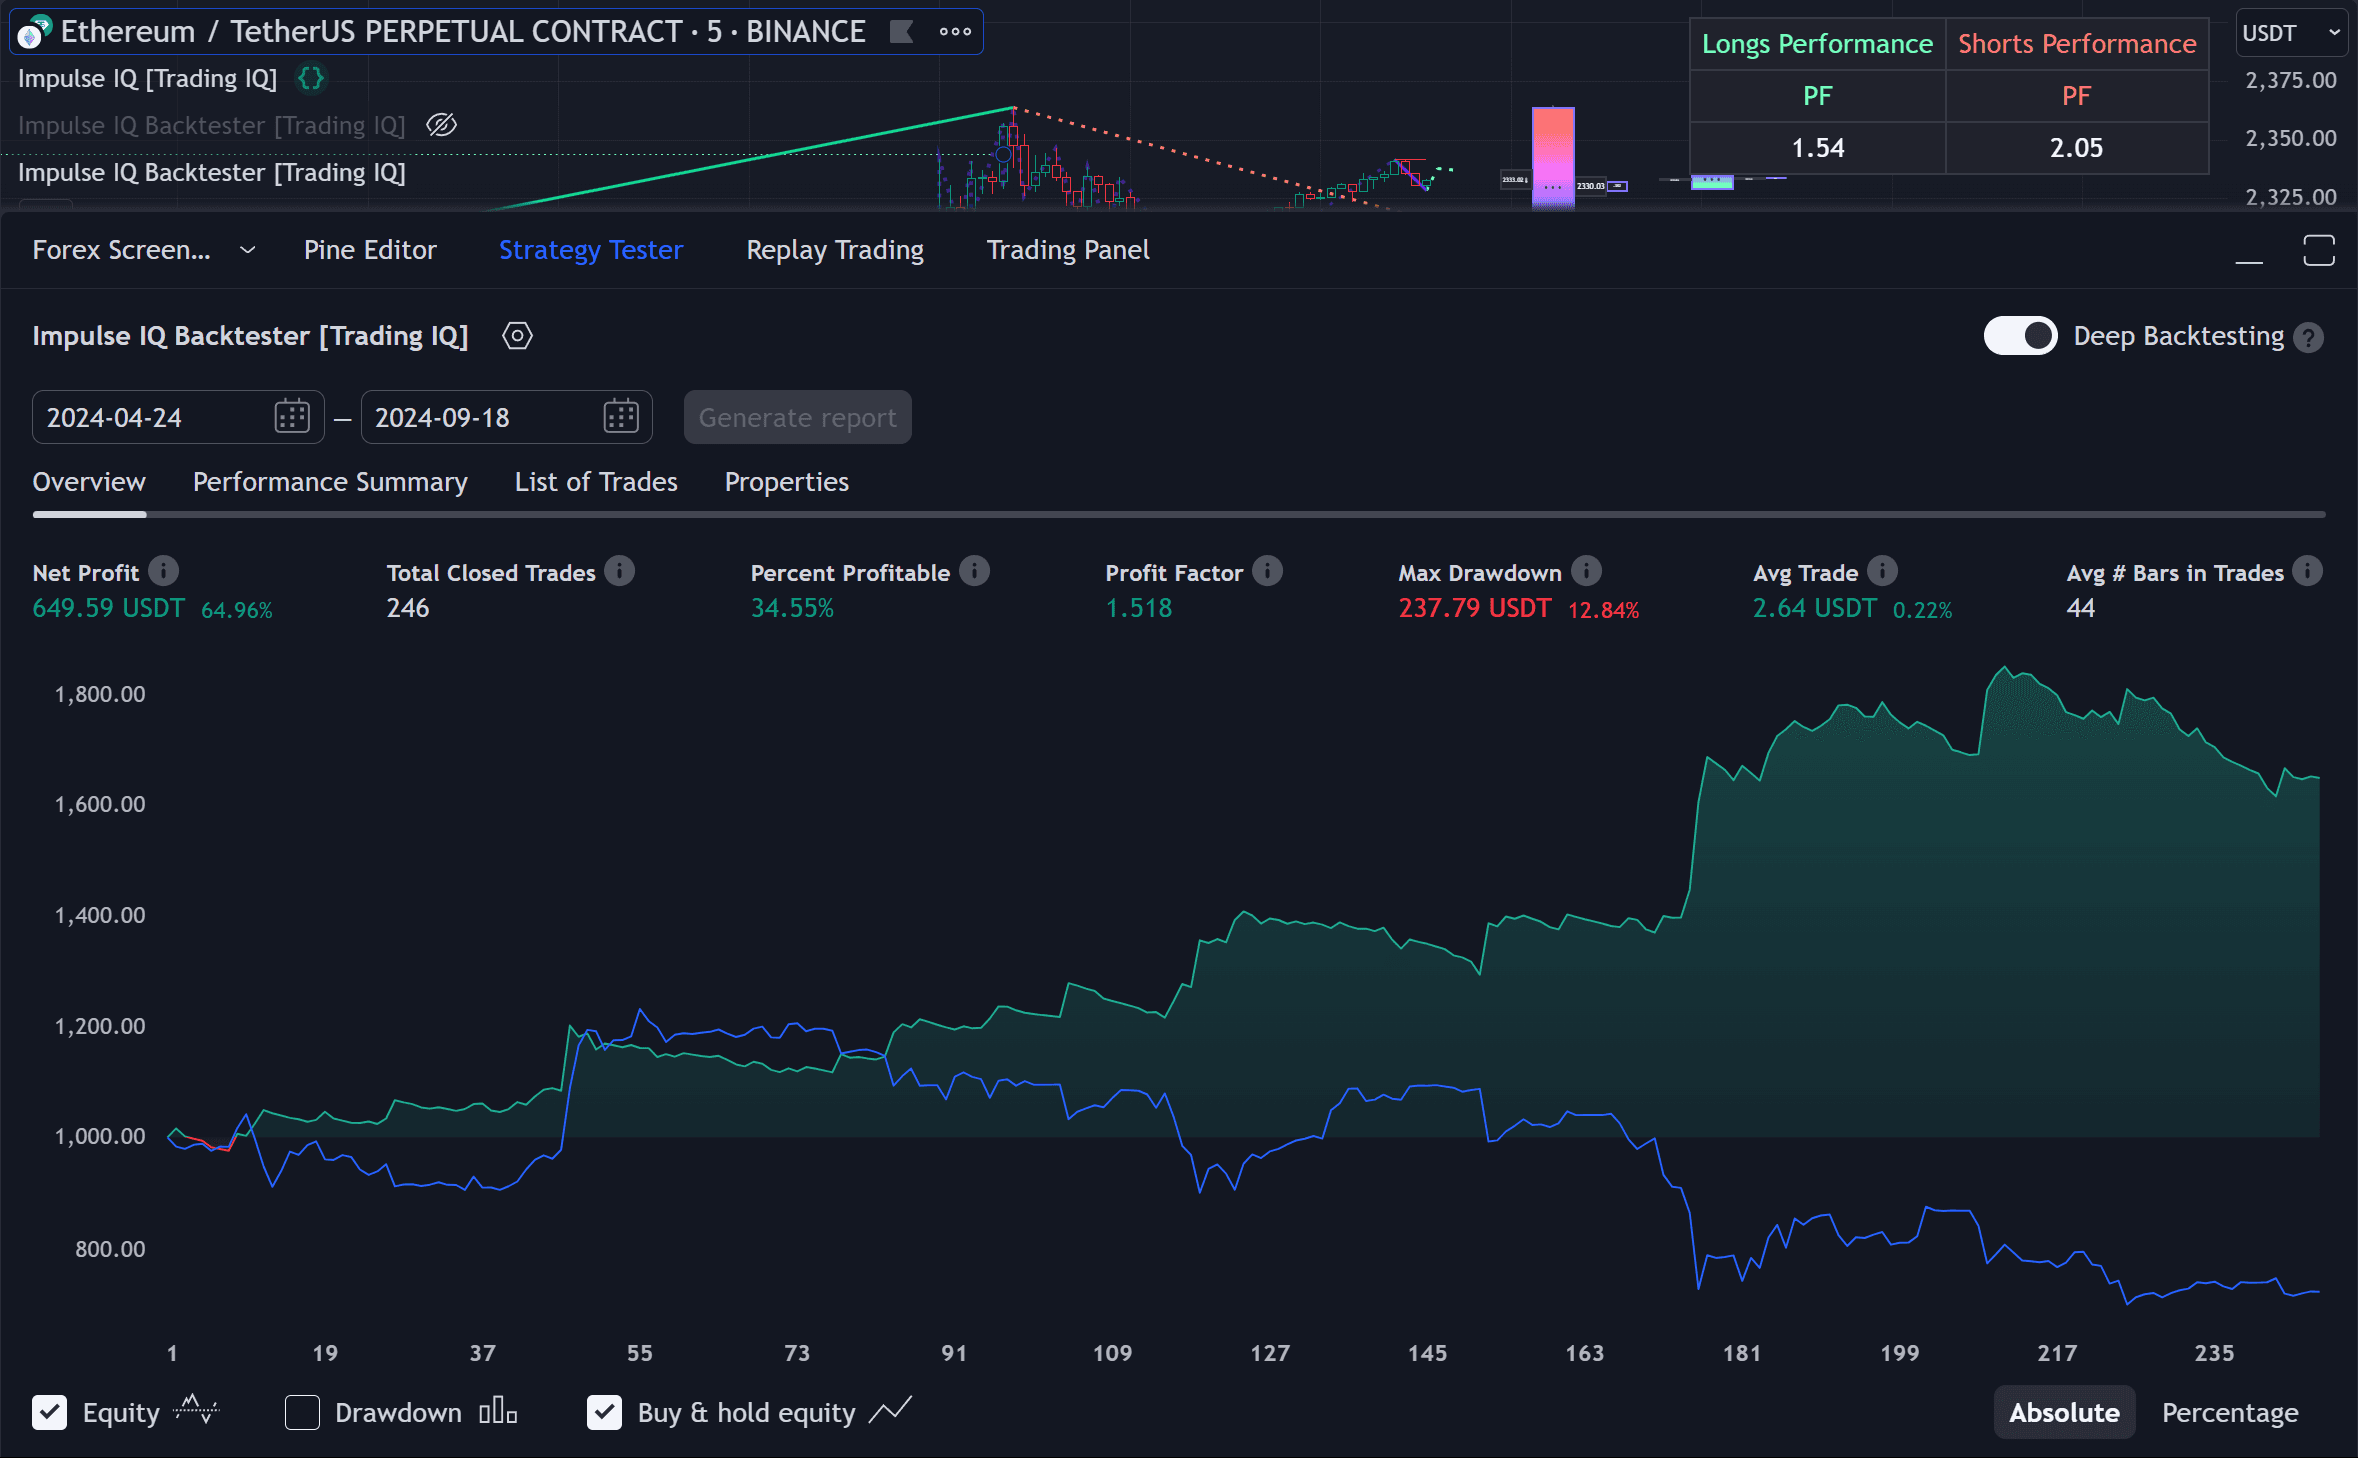Open the Pine Editor tab
The width and height of the screenshot is (2358, 1458).
pos(370,250)
